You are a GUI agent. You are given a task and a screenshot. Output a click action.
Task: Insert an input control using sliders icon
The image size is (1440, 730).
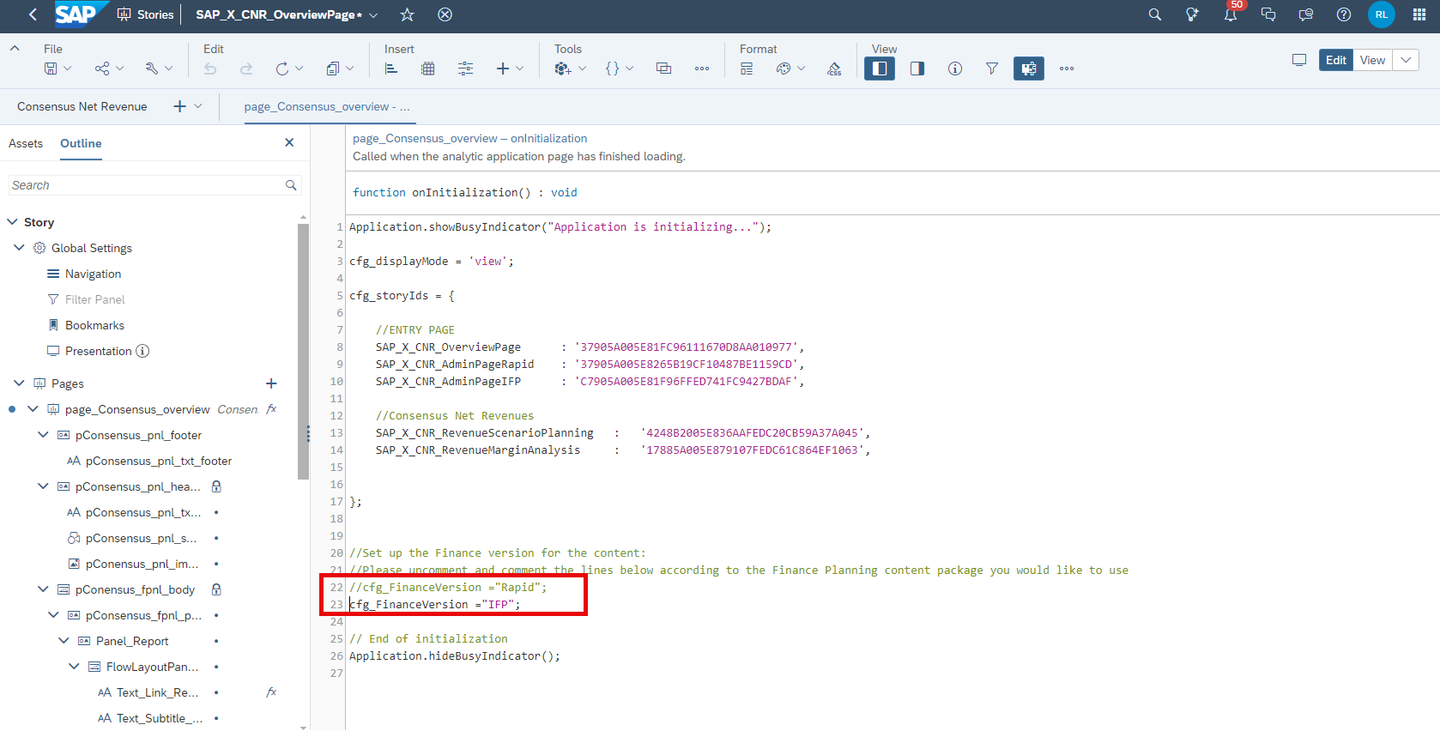pyautogui.click(x=466, y=68)
